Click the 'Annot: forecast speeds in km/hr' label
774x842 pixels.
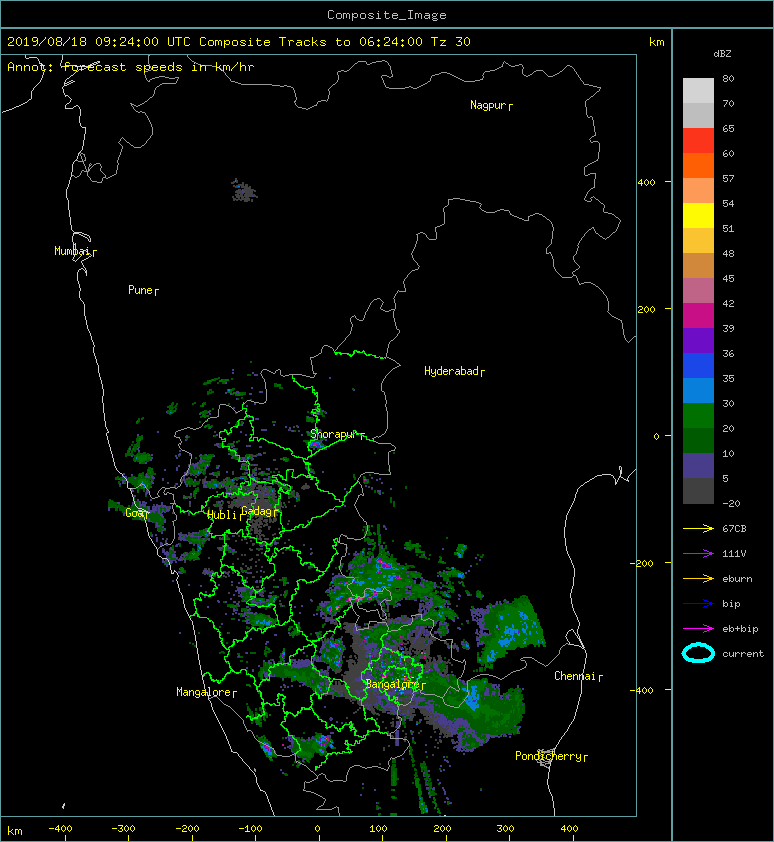(x=131, y=67)
